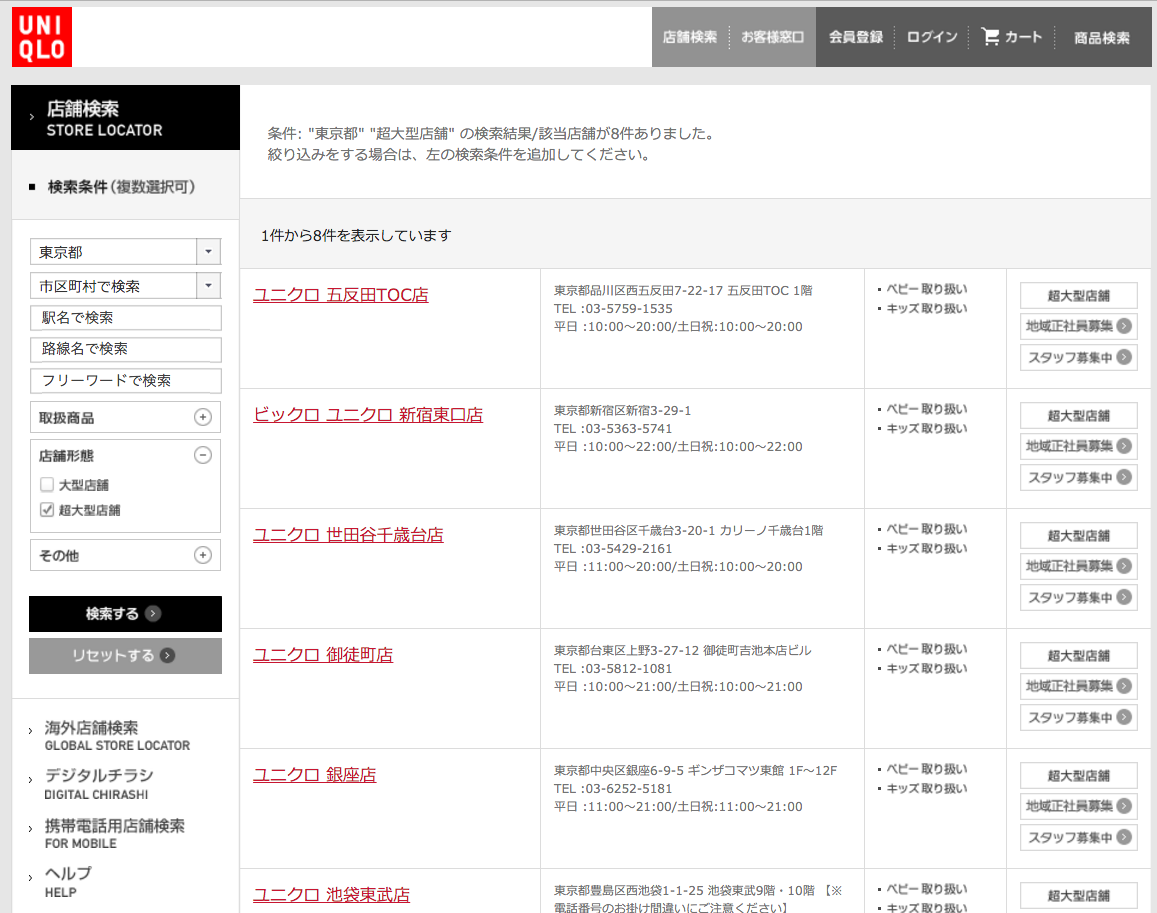Click 地域正社員募集 for 銀座店
This screenshot has height=913, width=1157.
1079,806
